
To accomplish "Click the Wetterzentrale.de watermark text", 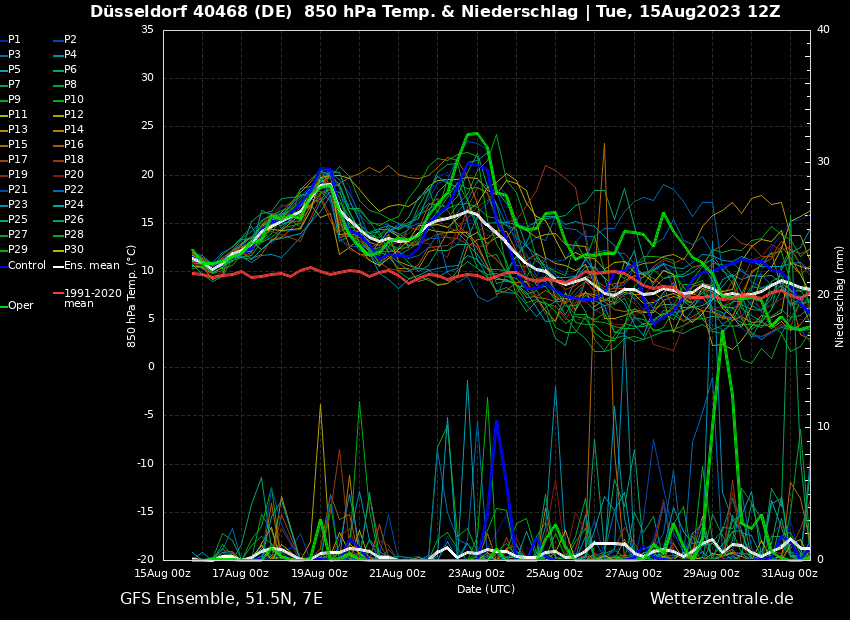I will click(x=721, y=599).
